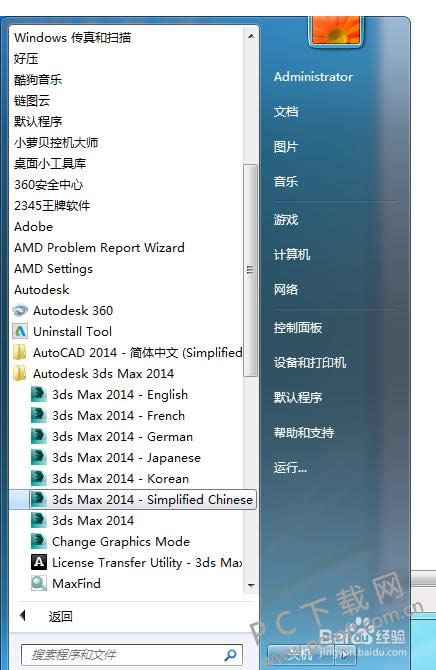Click the 3ds Max 2014 Korean icon
Viewport: 436px width, 670px height.
coord(38,478)
